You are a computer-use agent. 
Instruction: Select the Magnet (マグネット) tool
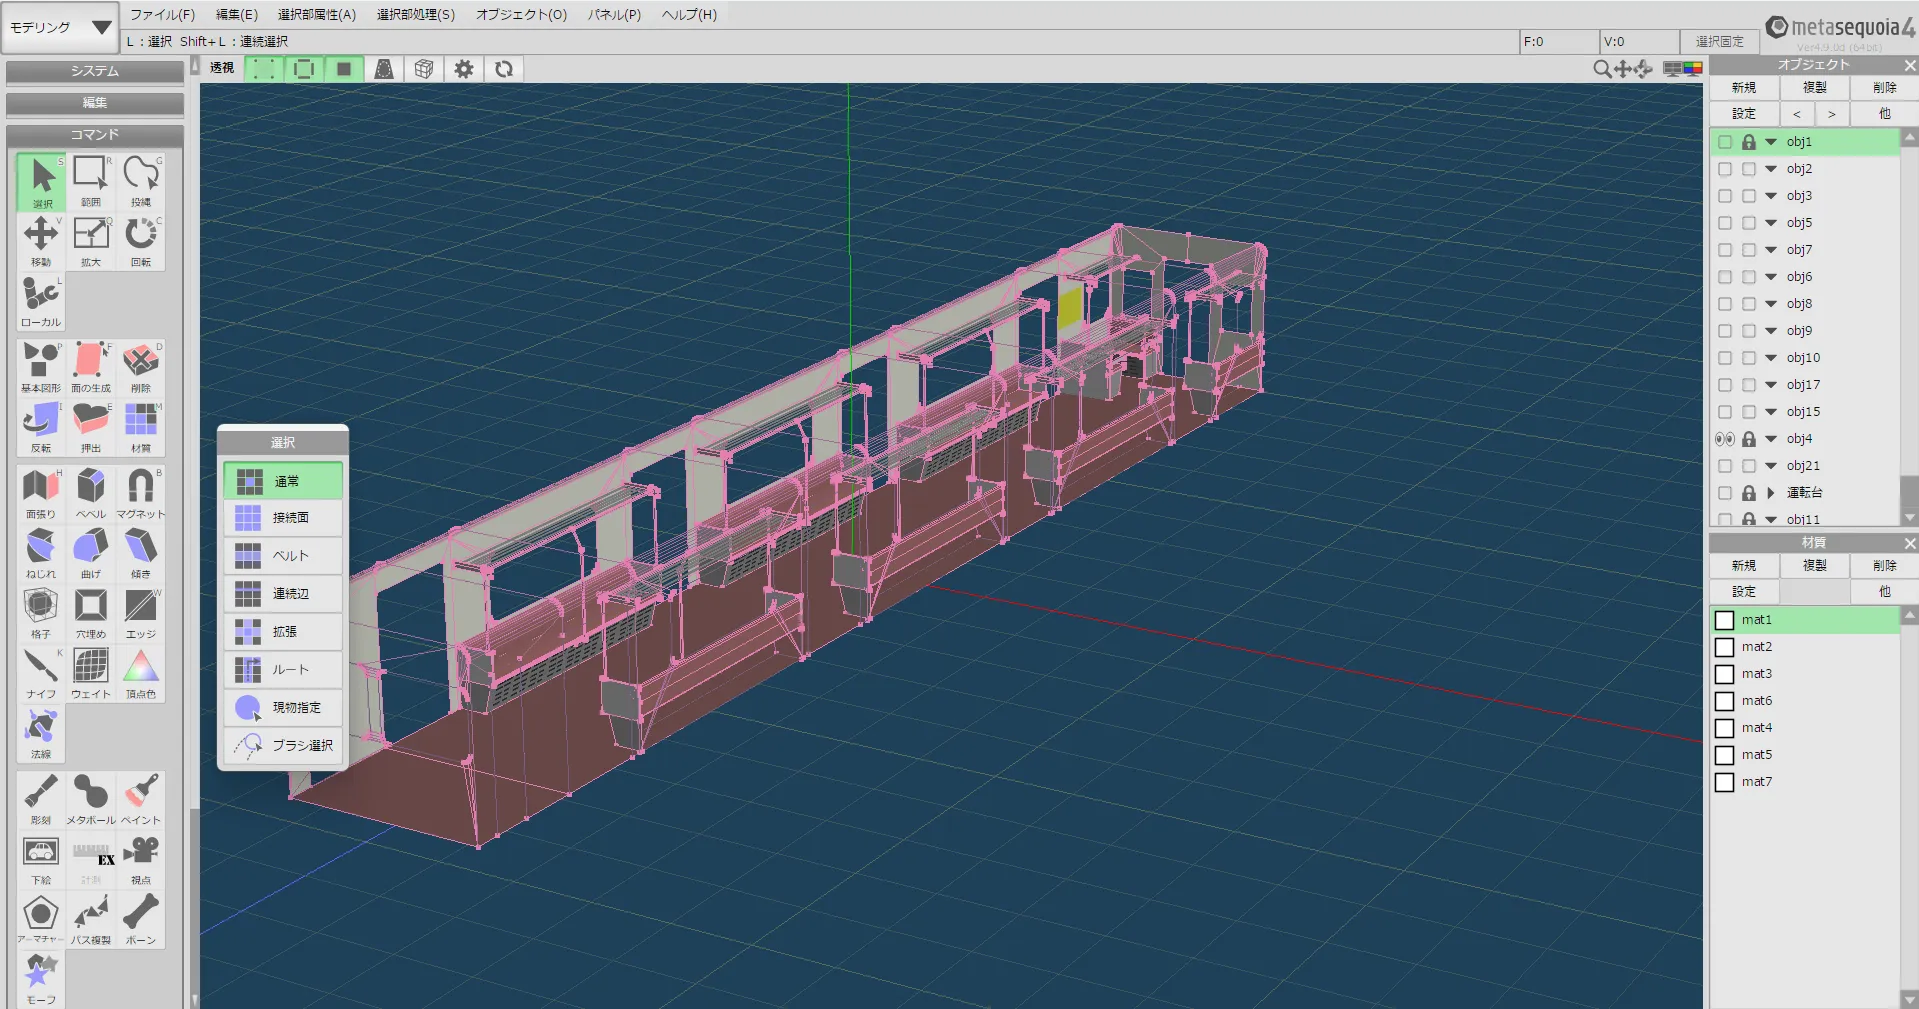(x=140, y=492)
